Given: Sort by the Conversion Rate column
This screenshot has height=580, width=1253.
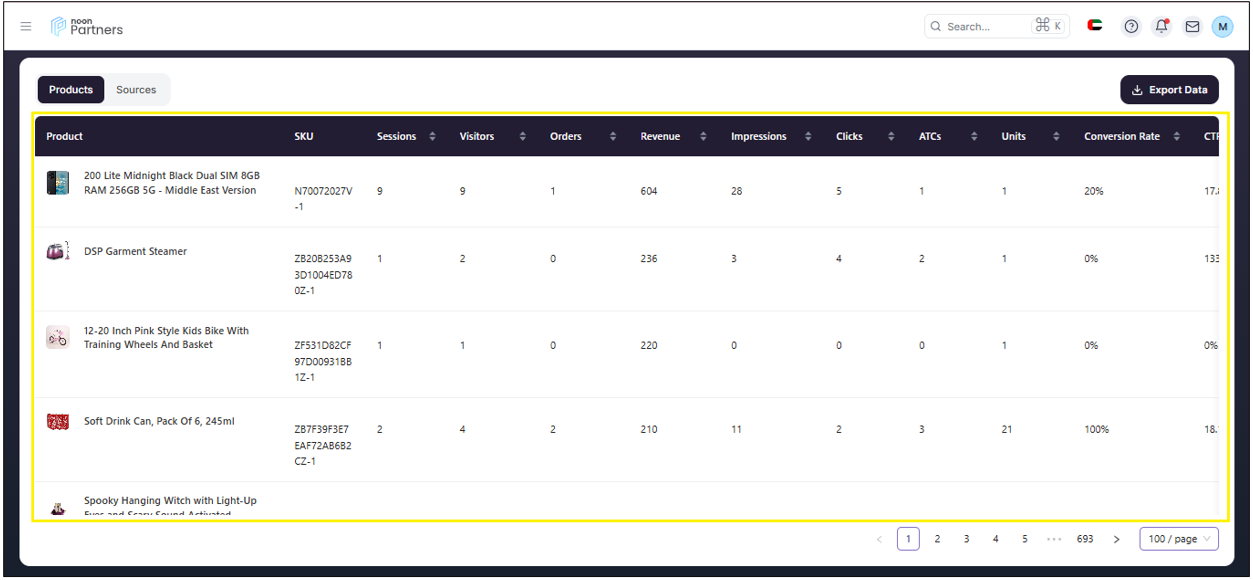Looking at the screenshot, I should (1177, 137).
